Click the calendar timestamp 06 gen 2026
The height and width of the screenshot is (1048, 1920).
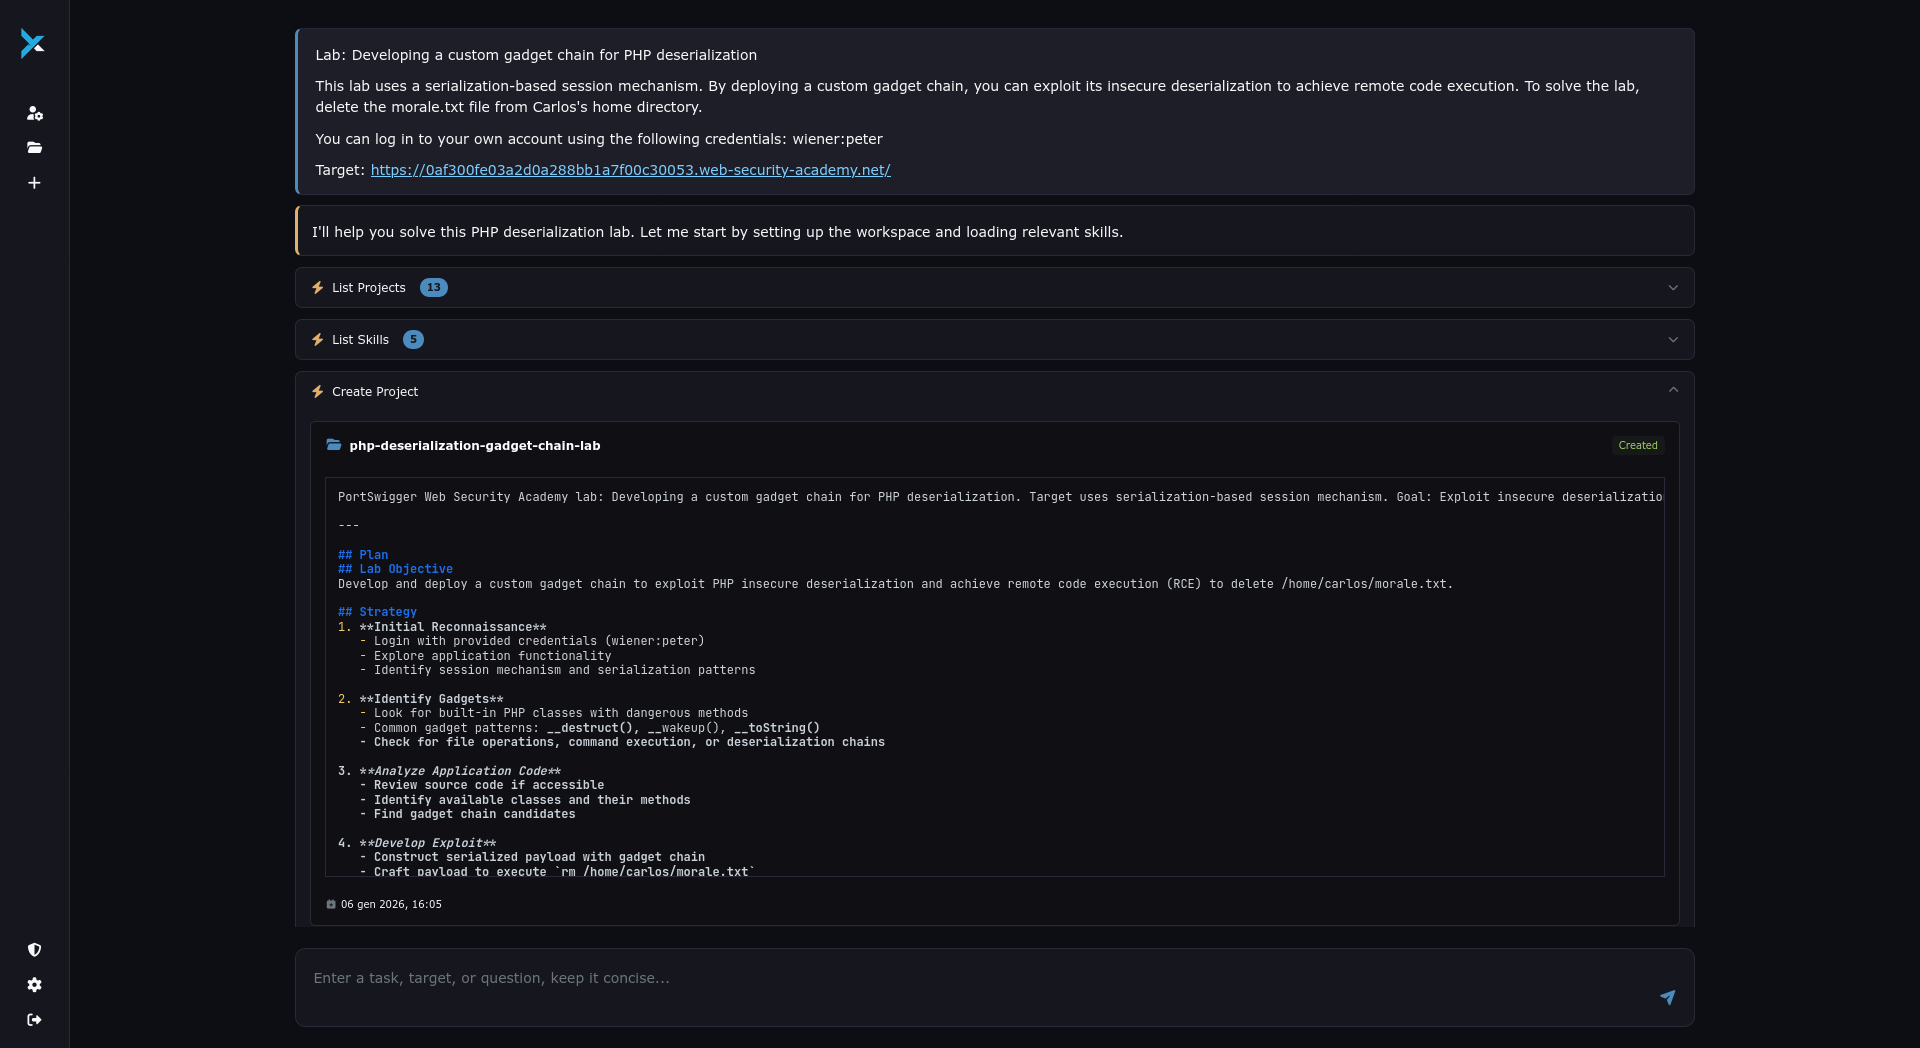[x=390, y=904]
